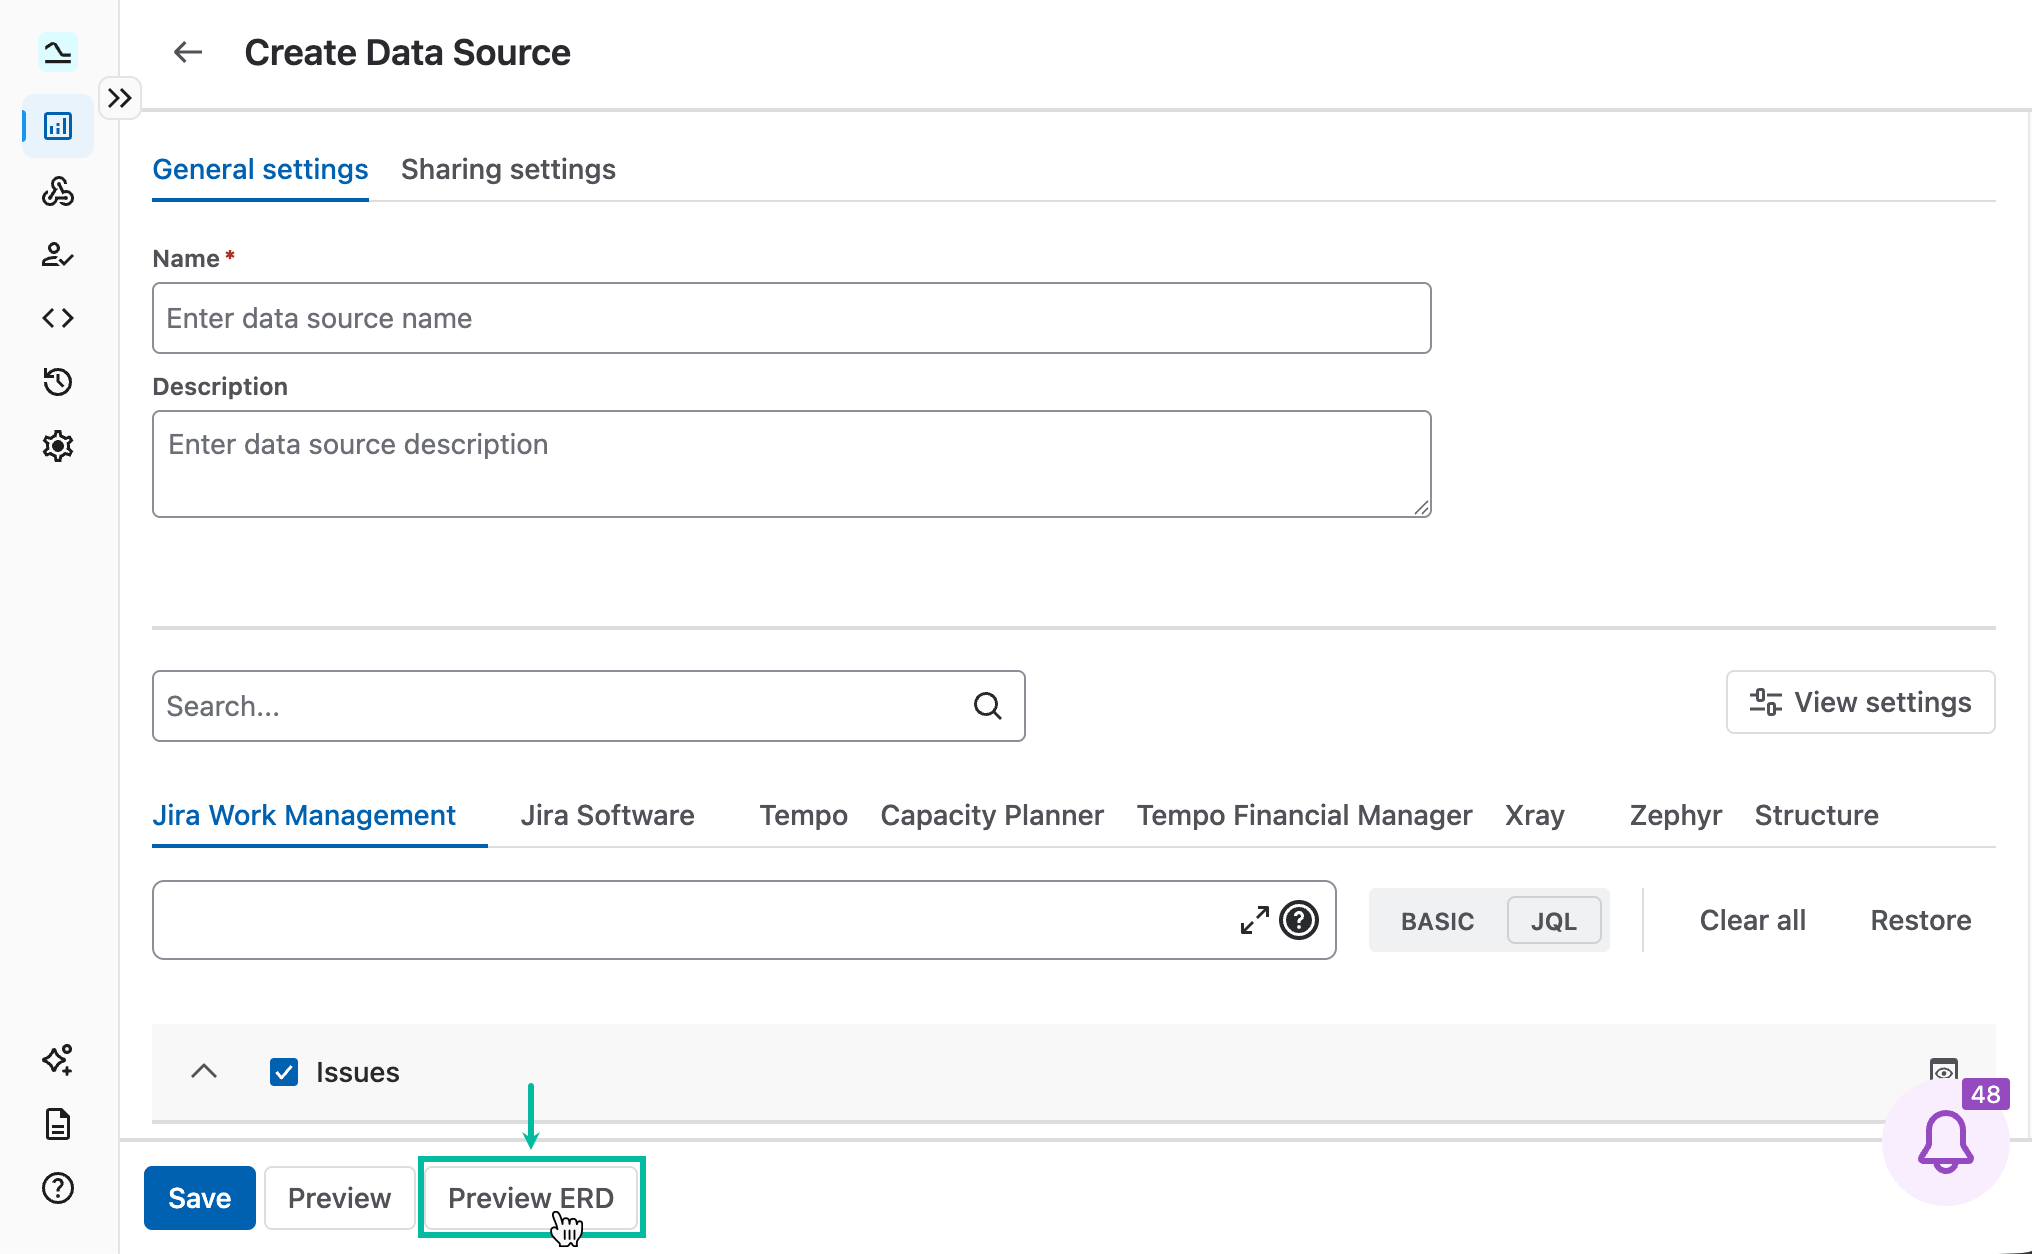Uncheck the Issues checkbox

tap(284, 1072)
